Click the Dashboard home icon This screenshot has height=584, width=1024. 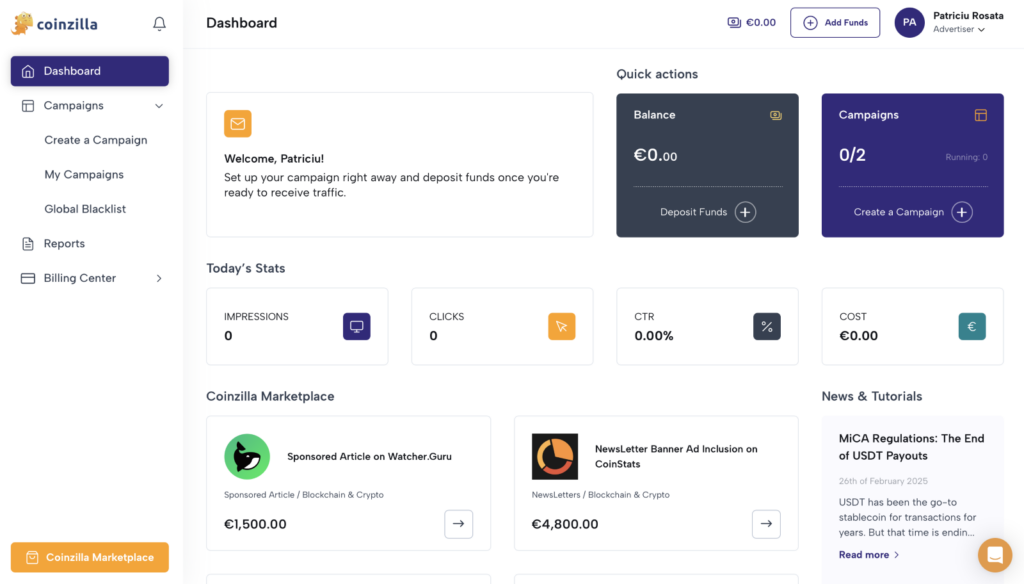pyautogui.click(x=27, y=71)
